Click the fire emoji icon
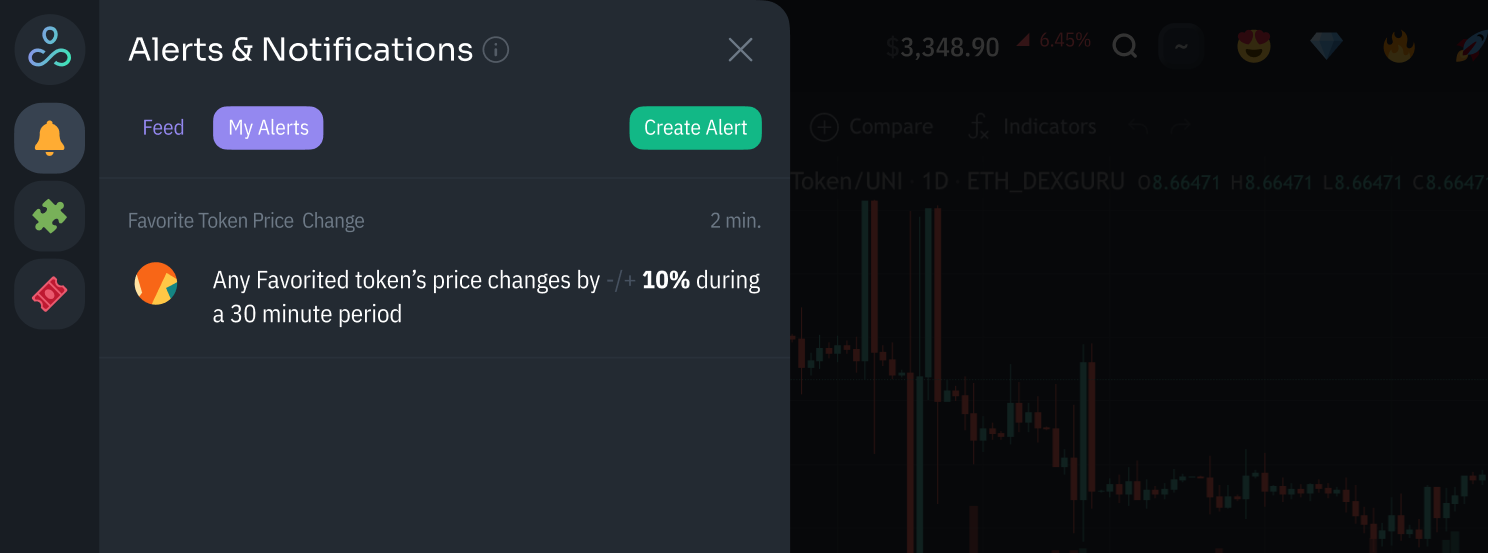1488x553 pixels. [1399, 46]
